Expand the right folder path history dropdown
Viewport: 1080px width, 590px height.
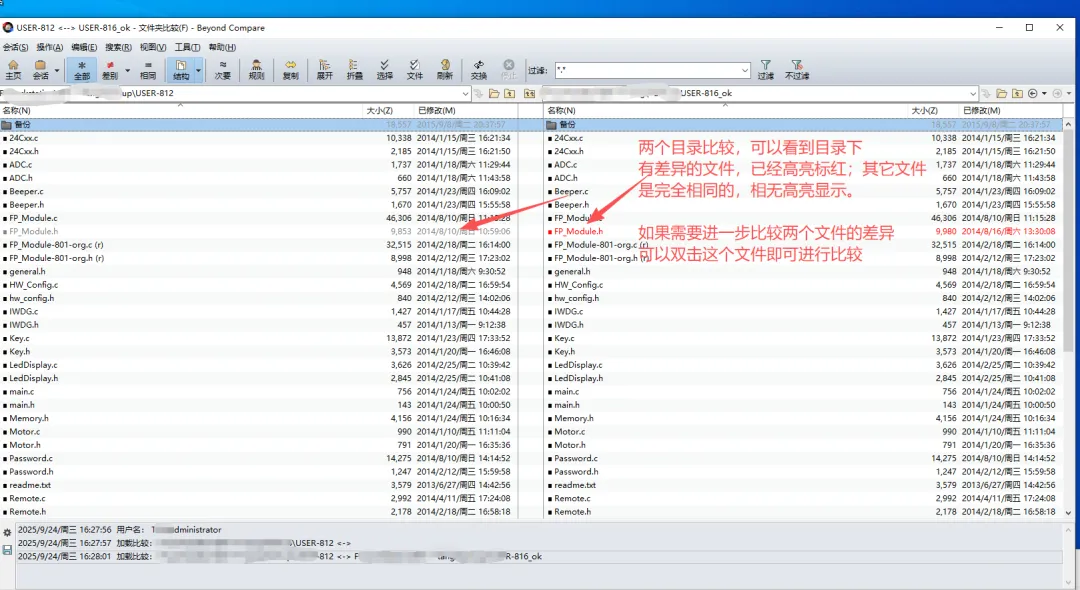click(973, 94)
